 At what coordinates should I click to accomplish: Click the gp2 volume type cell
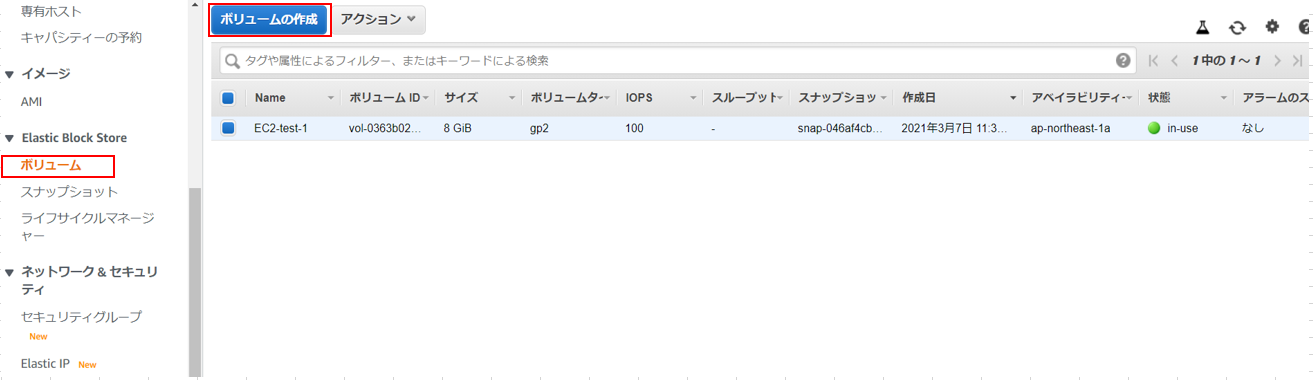tap(540, 128)
